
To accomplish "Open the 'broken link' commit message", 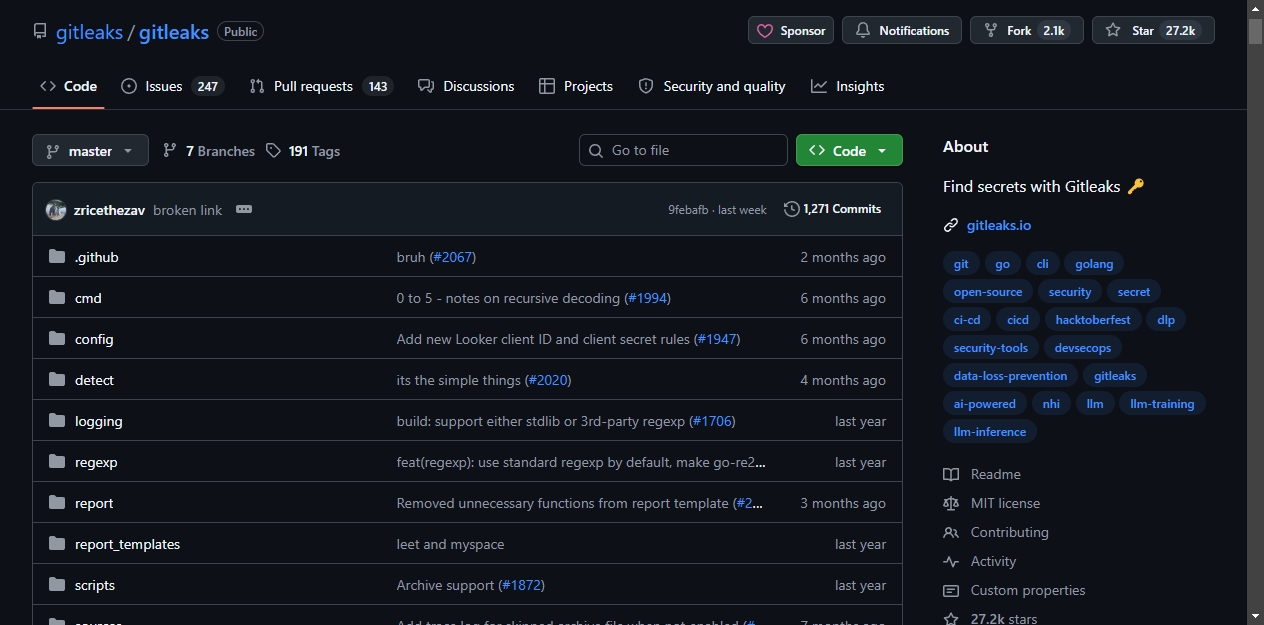I will tap(188, 210).
